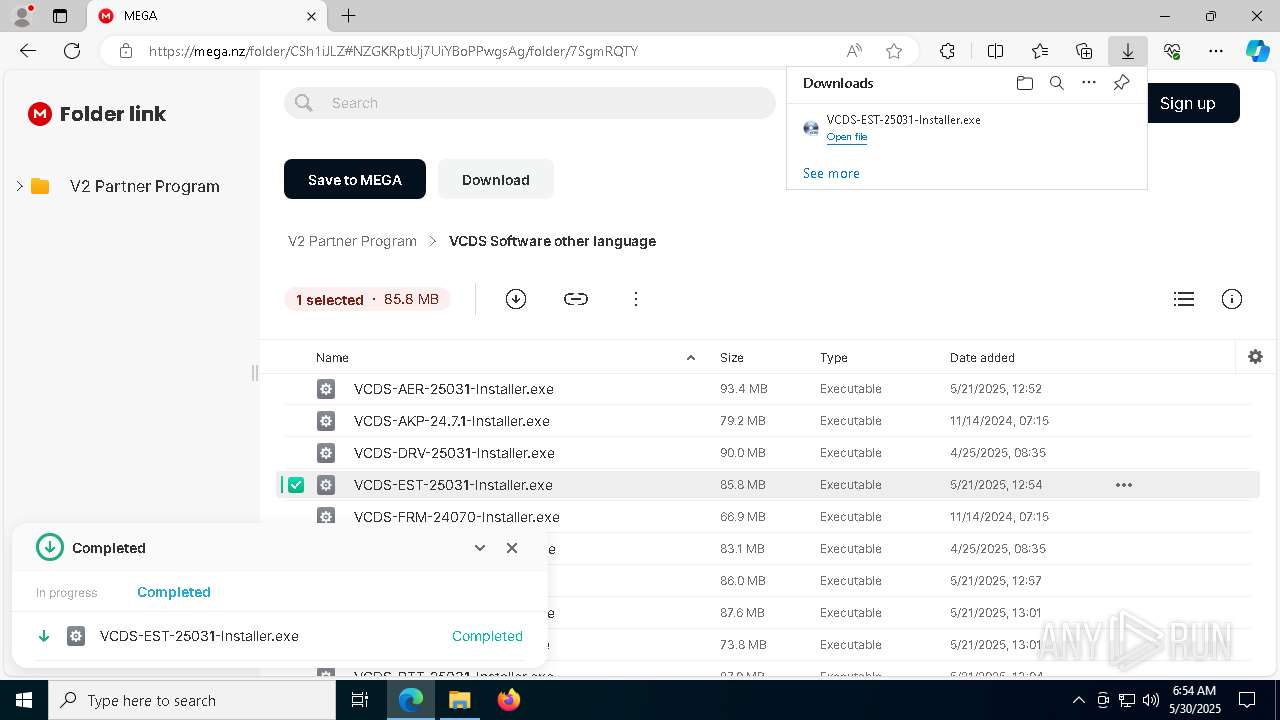Go back to the previous page
Viewport: 1280px width, 720px height.
tap(28, 51)
